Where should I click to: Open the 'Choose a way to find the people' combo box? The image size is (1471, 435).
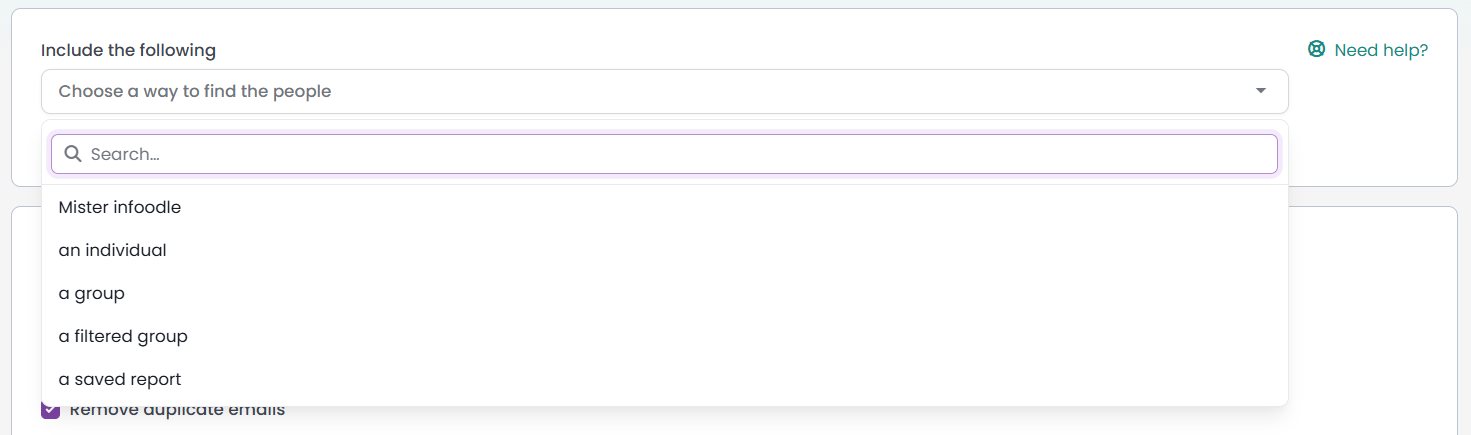[665, 91]
